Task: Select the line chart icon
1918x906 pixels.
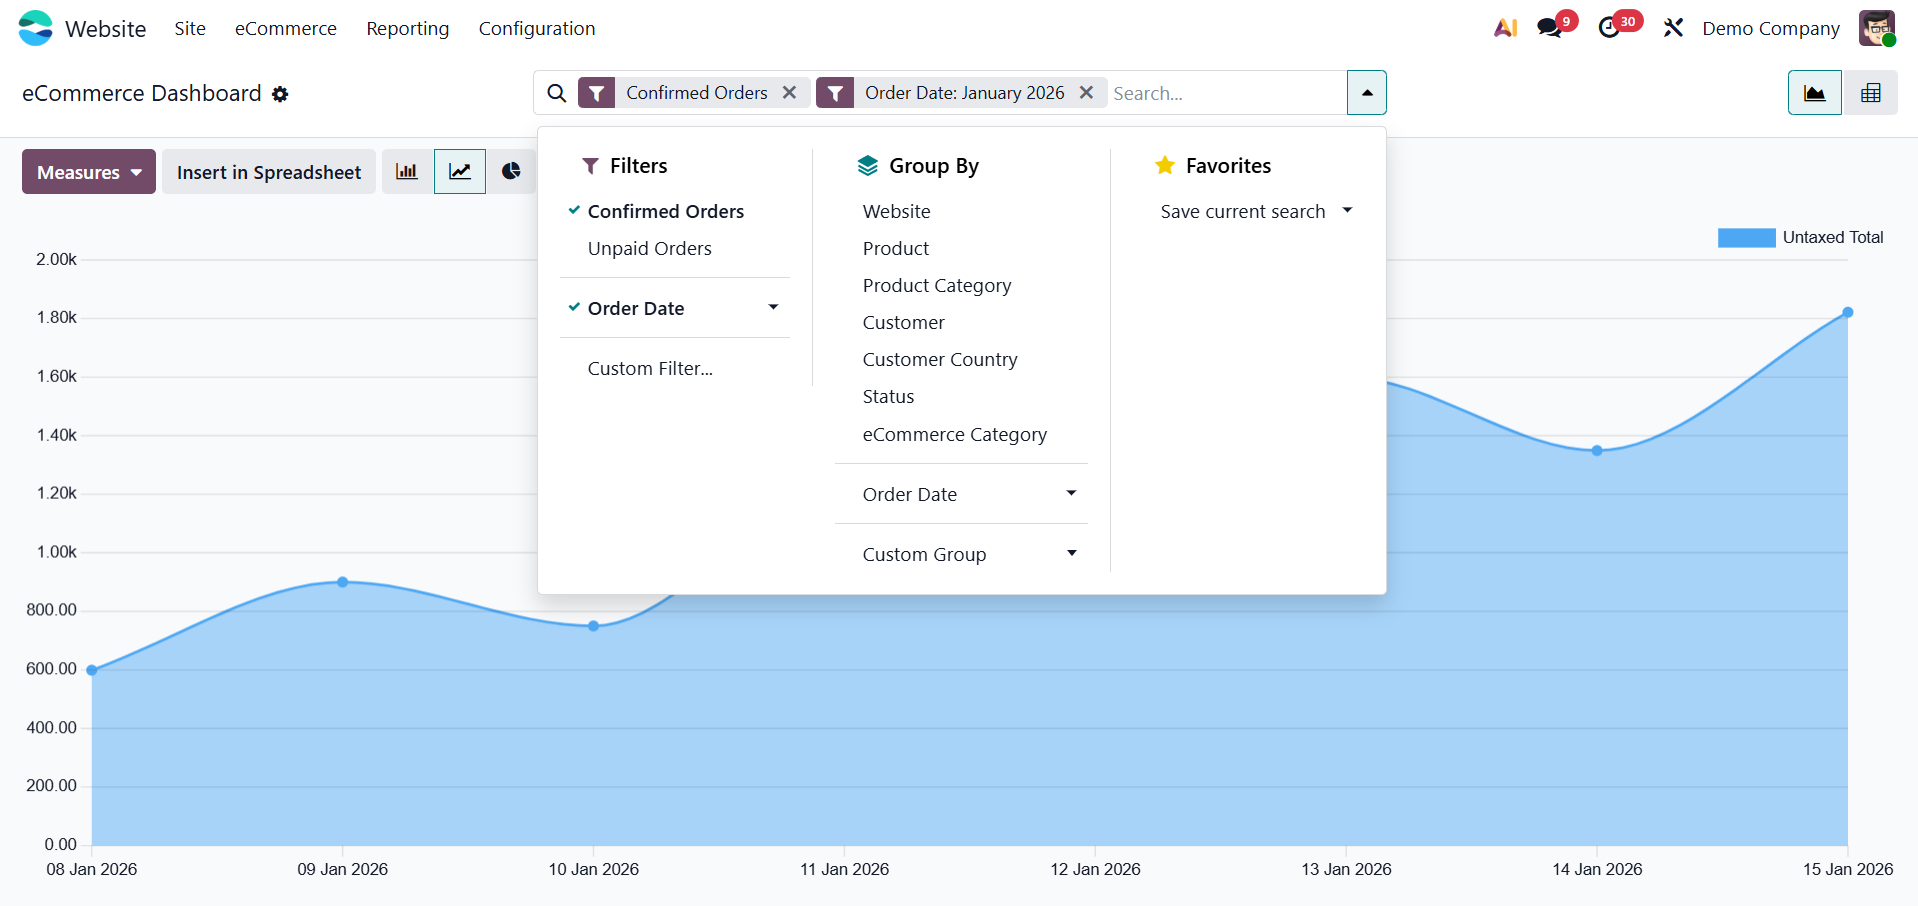Action: [x=460, y=172]
